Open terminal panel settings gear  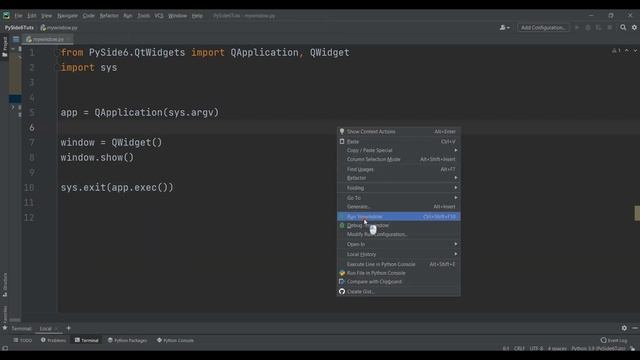pyautogui.click(x=624, y=328)
